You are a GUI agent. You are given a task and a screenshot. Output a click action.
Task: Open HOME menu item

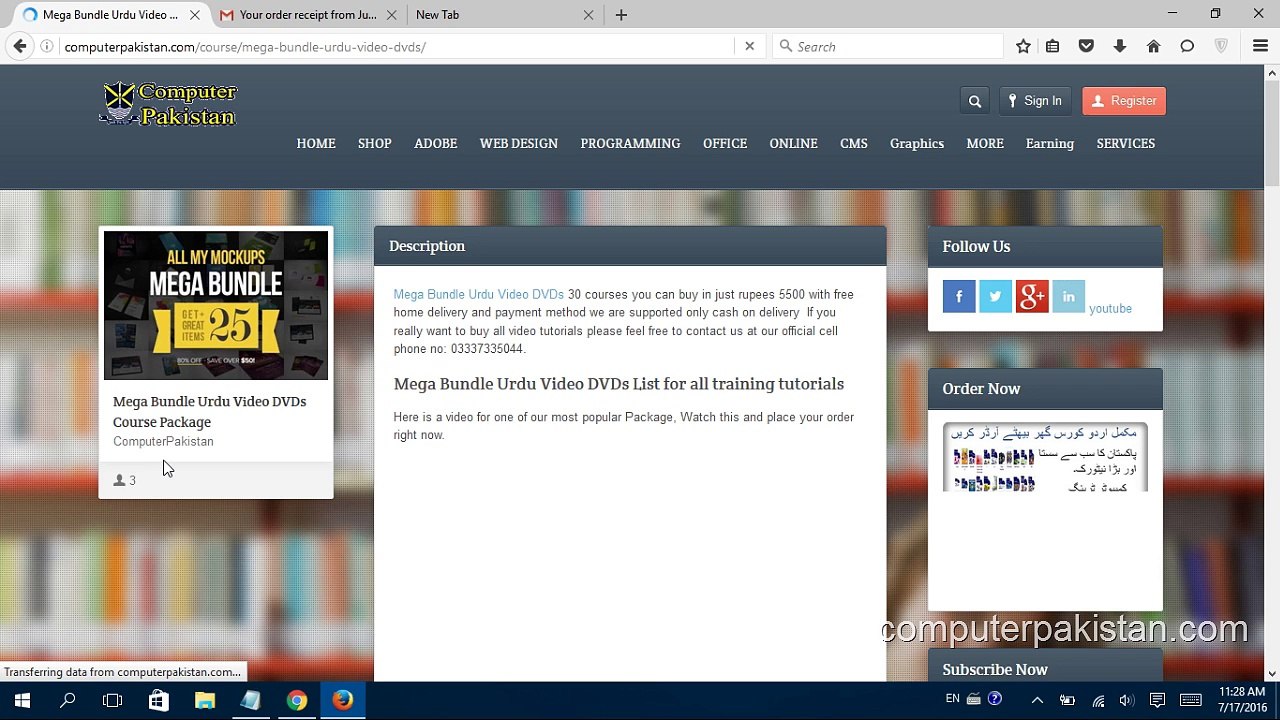[316, 144]
